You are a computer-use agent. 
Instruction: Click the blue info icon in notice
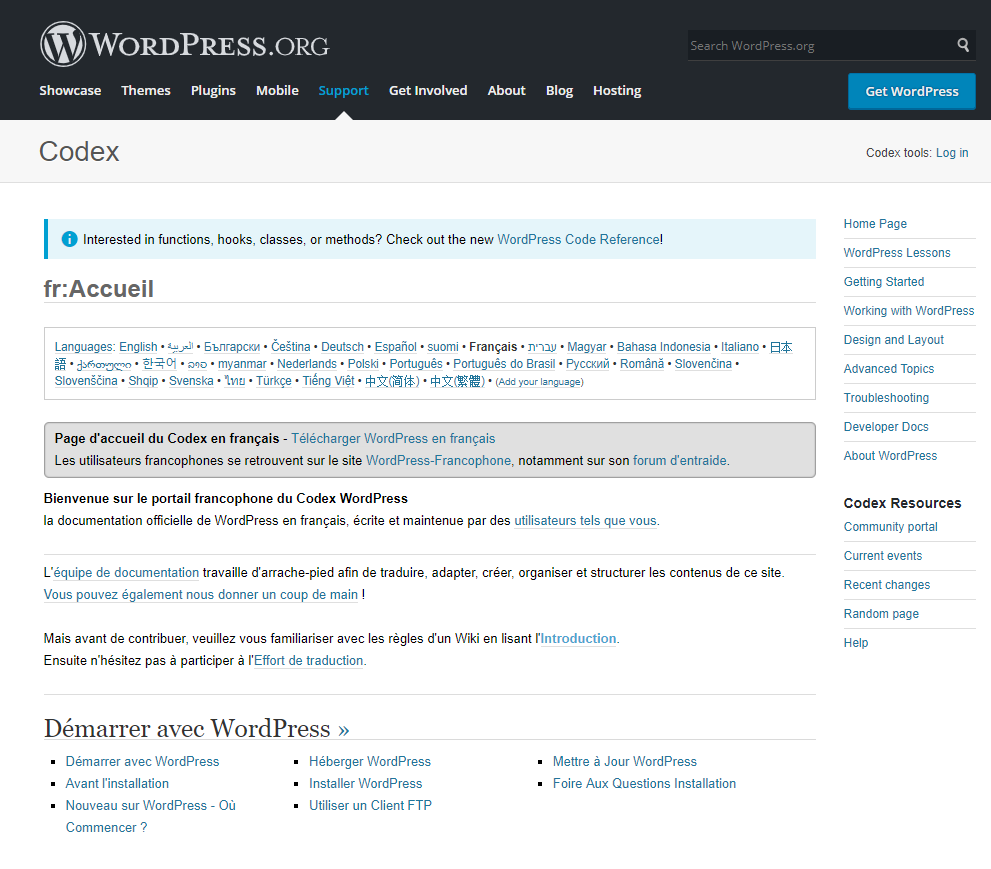click(69, 239)
